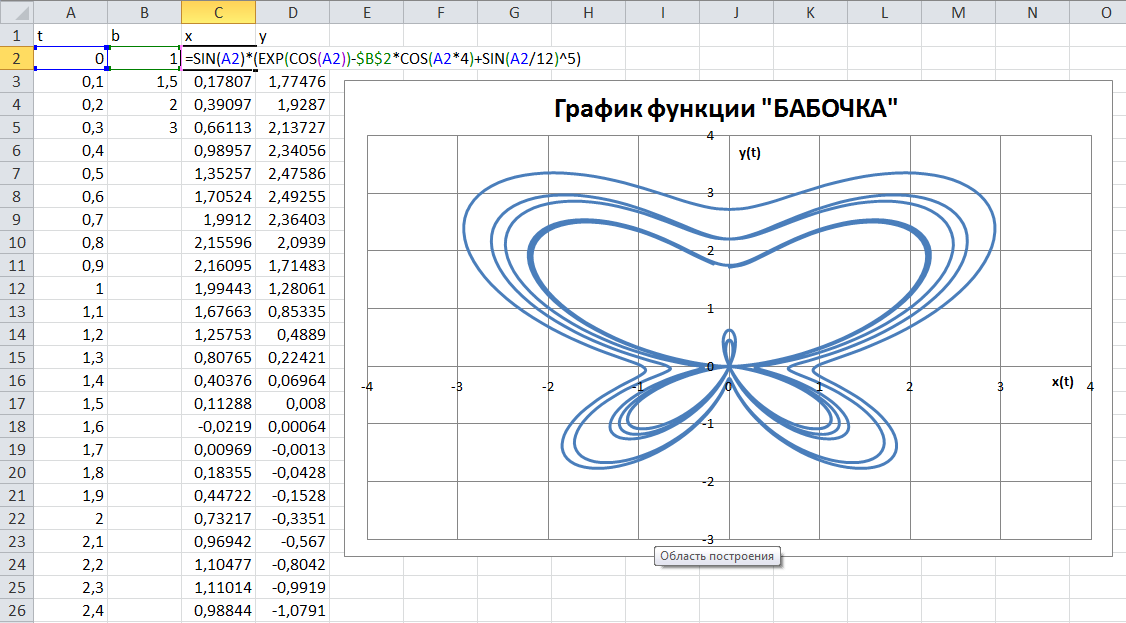Click cell with value 1,77476

pyautogui.click(x=292, y=82)
